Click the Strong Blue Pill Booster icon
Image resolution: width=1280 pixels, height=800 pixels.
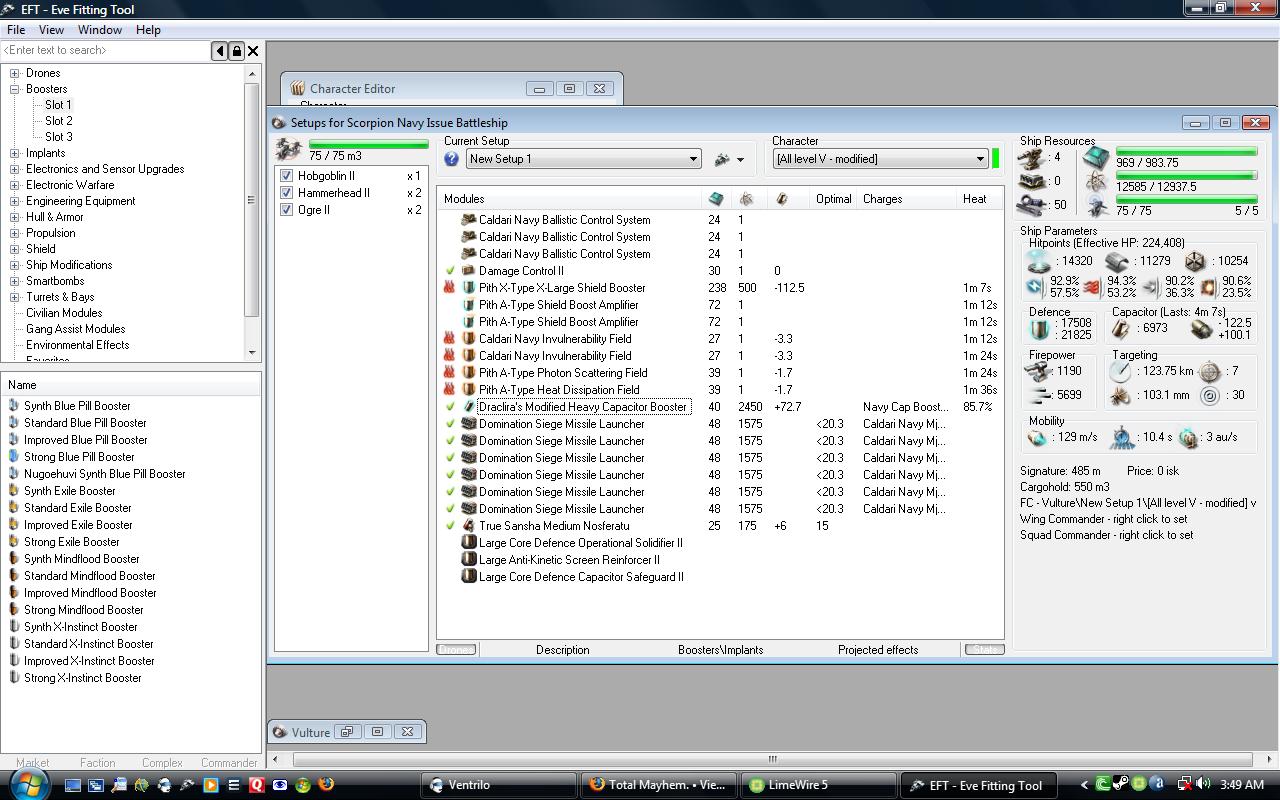coord(14,457)
